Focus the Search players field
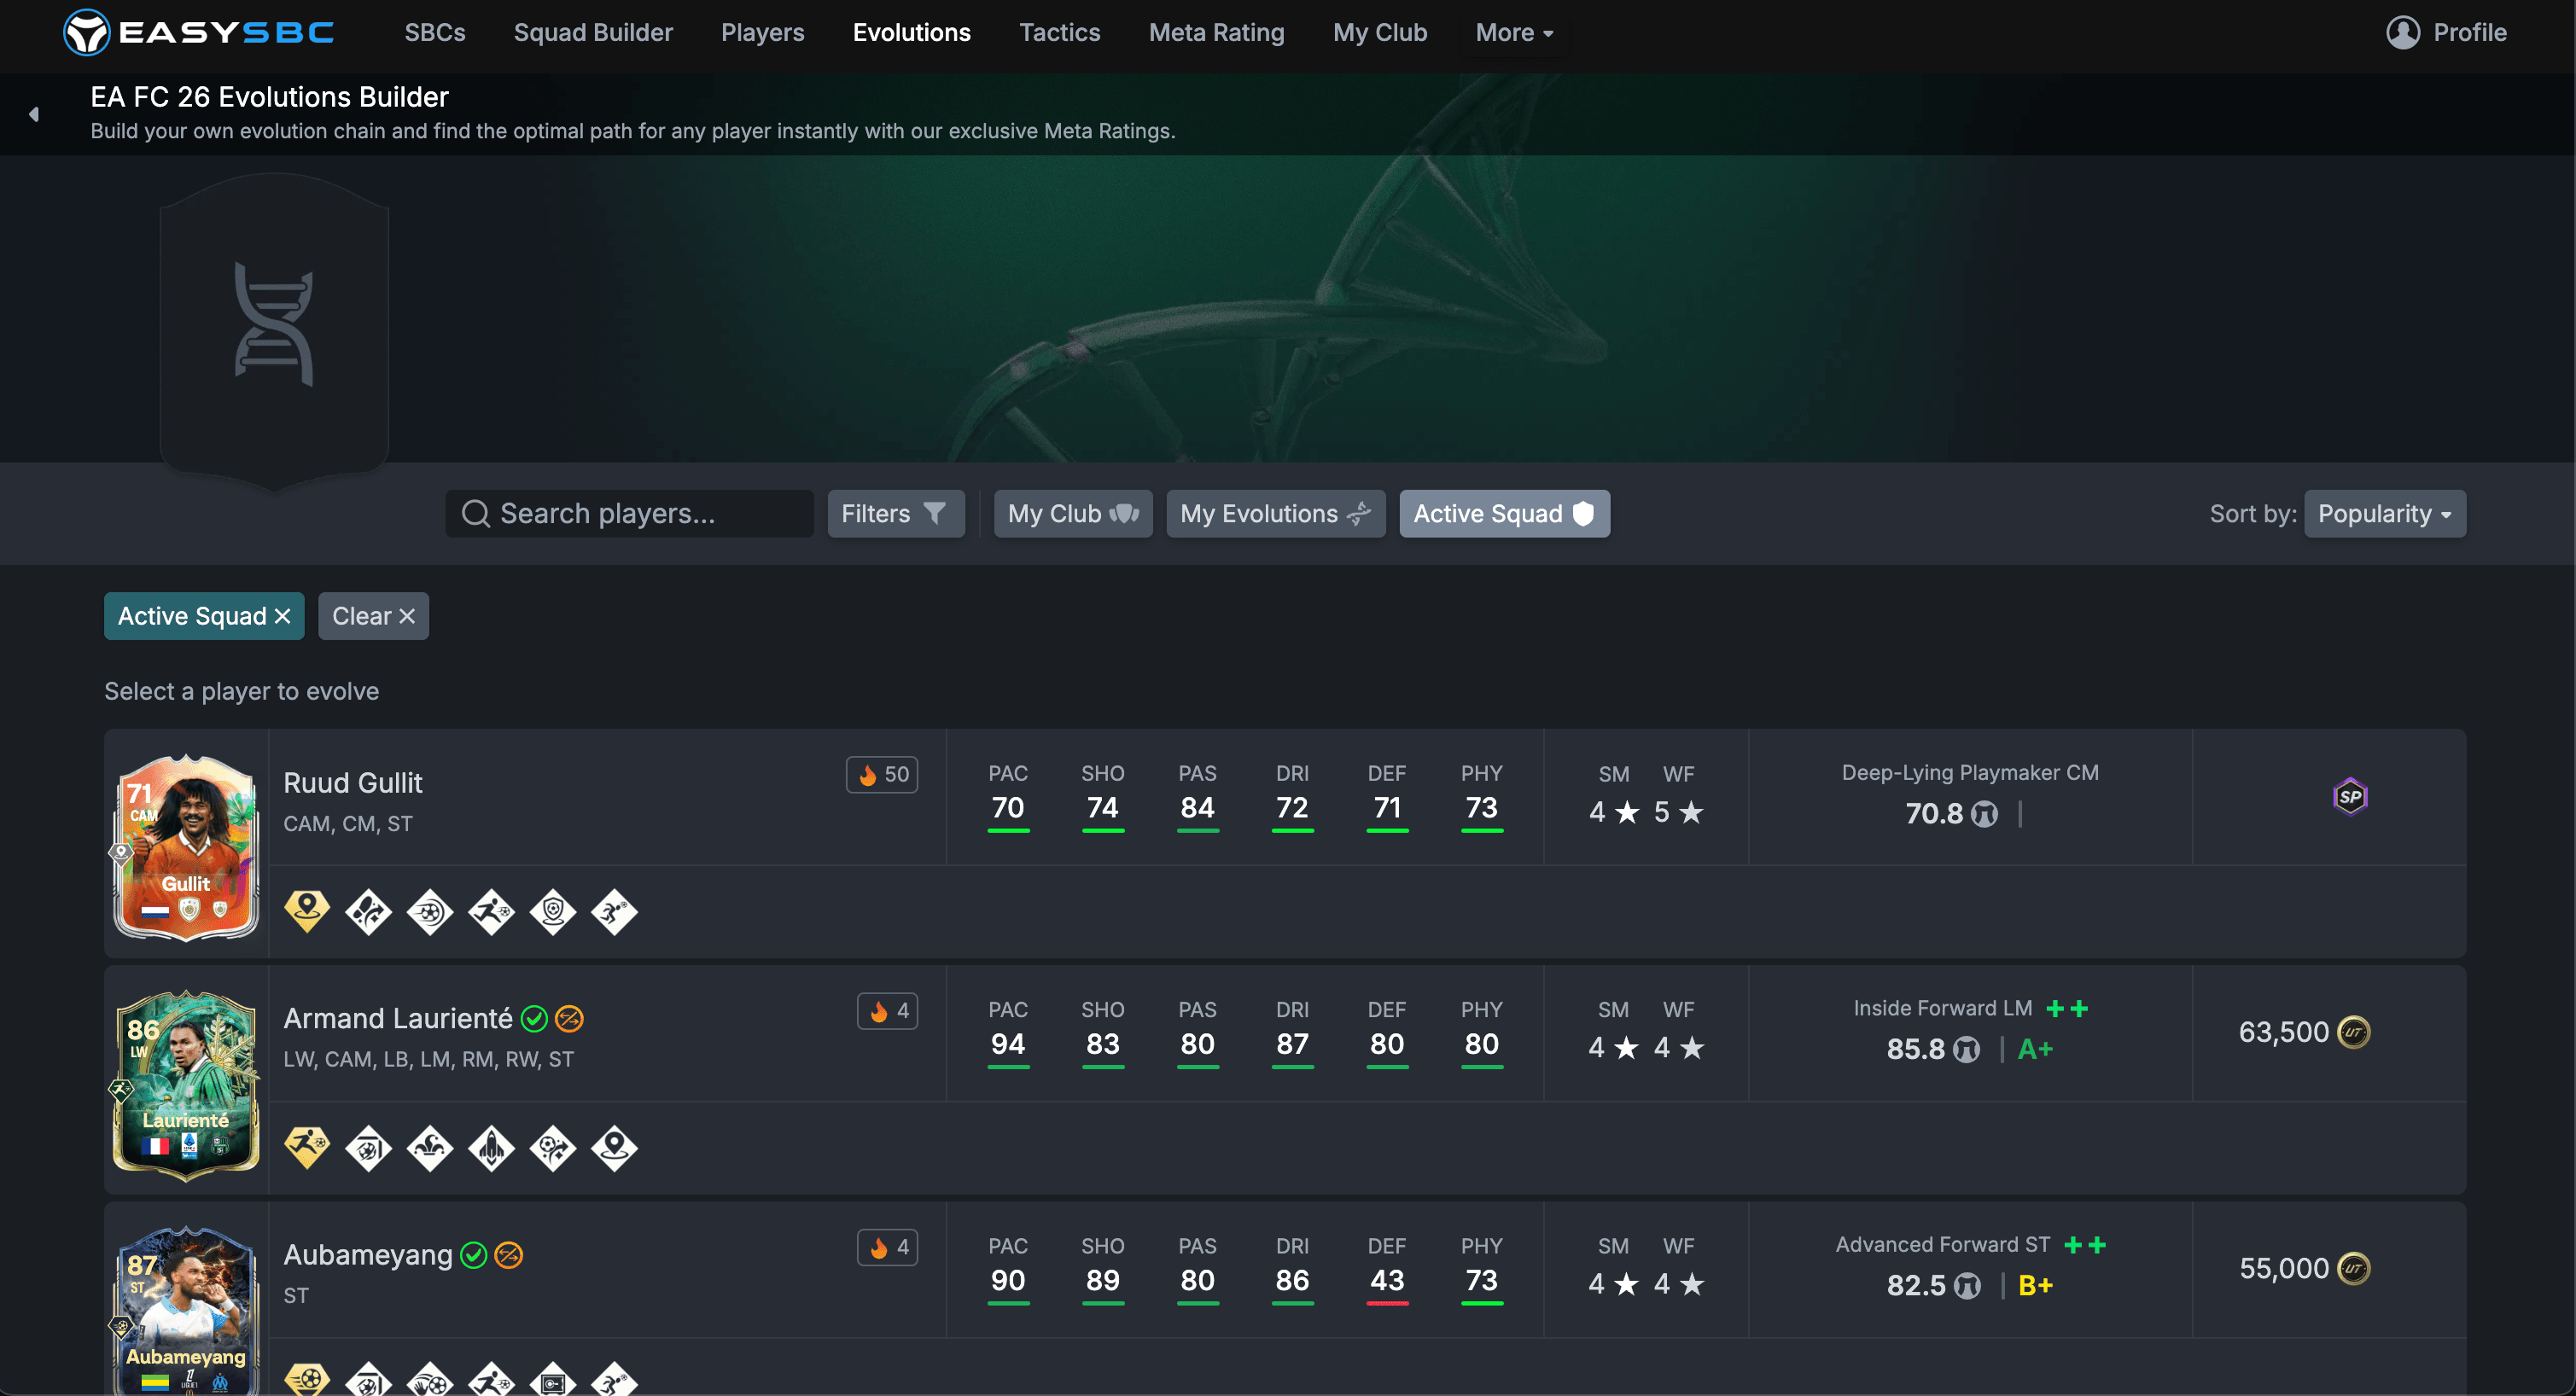 (x=629, y=513)
